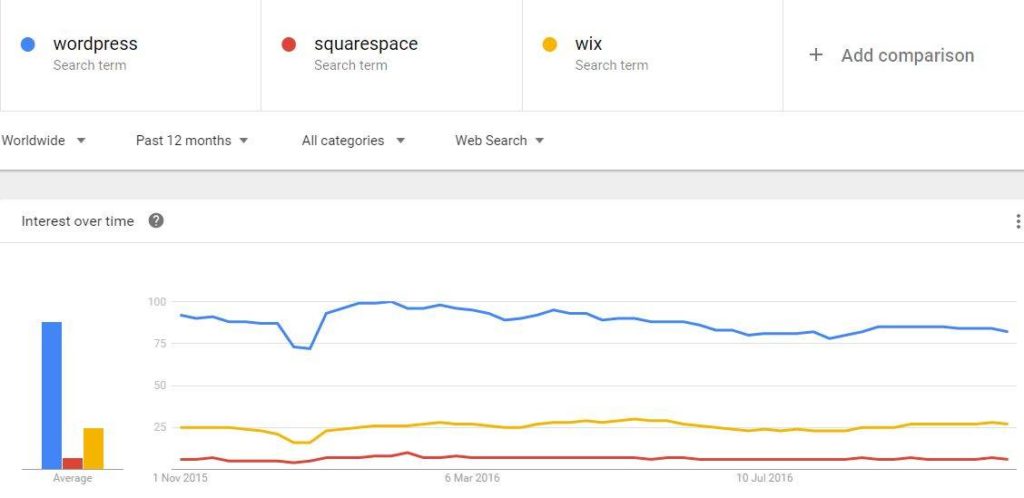The height and width of the screenshot is (498, 1024).
Task: Open the Interest over time help icon
Action: pos(156,221)
